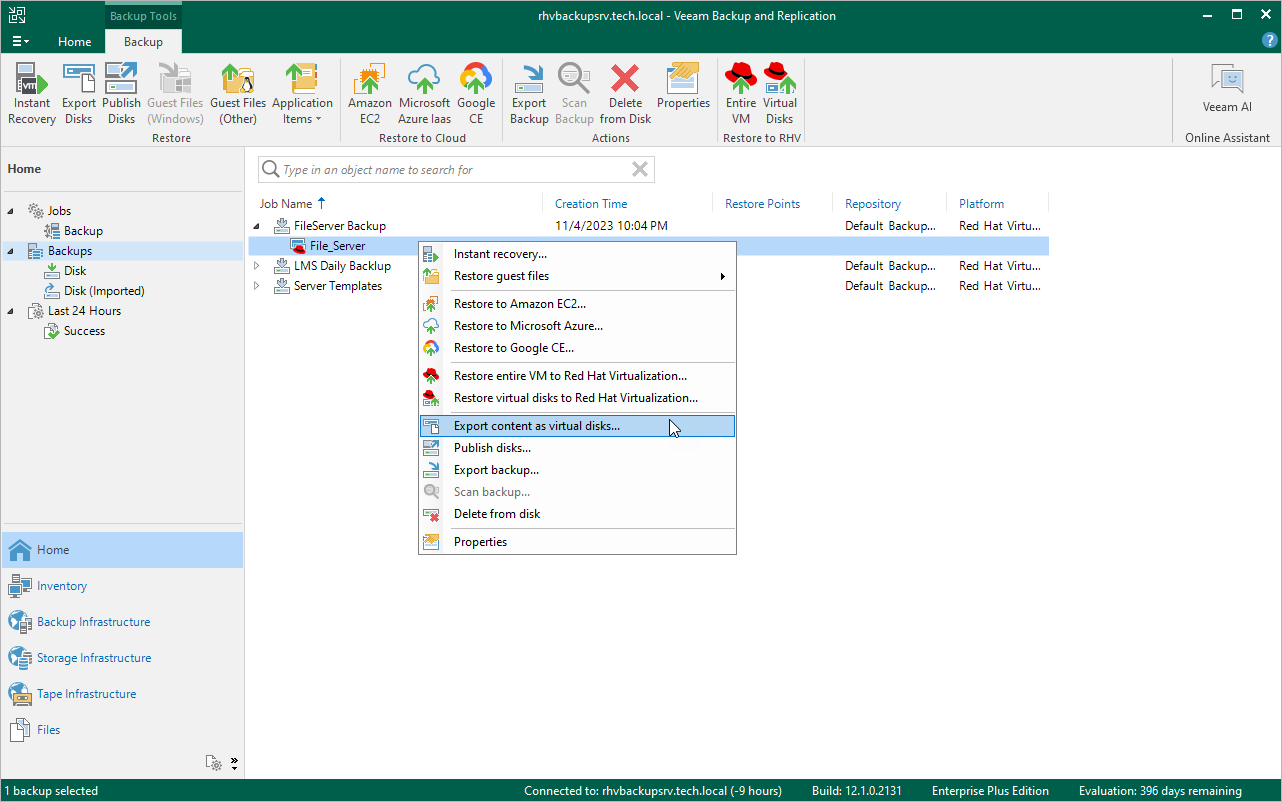
Task: Click Delete from Disk ribbon icon
Action: [x=626, y=94]
